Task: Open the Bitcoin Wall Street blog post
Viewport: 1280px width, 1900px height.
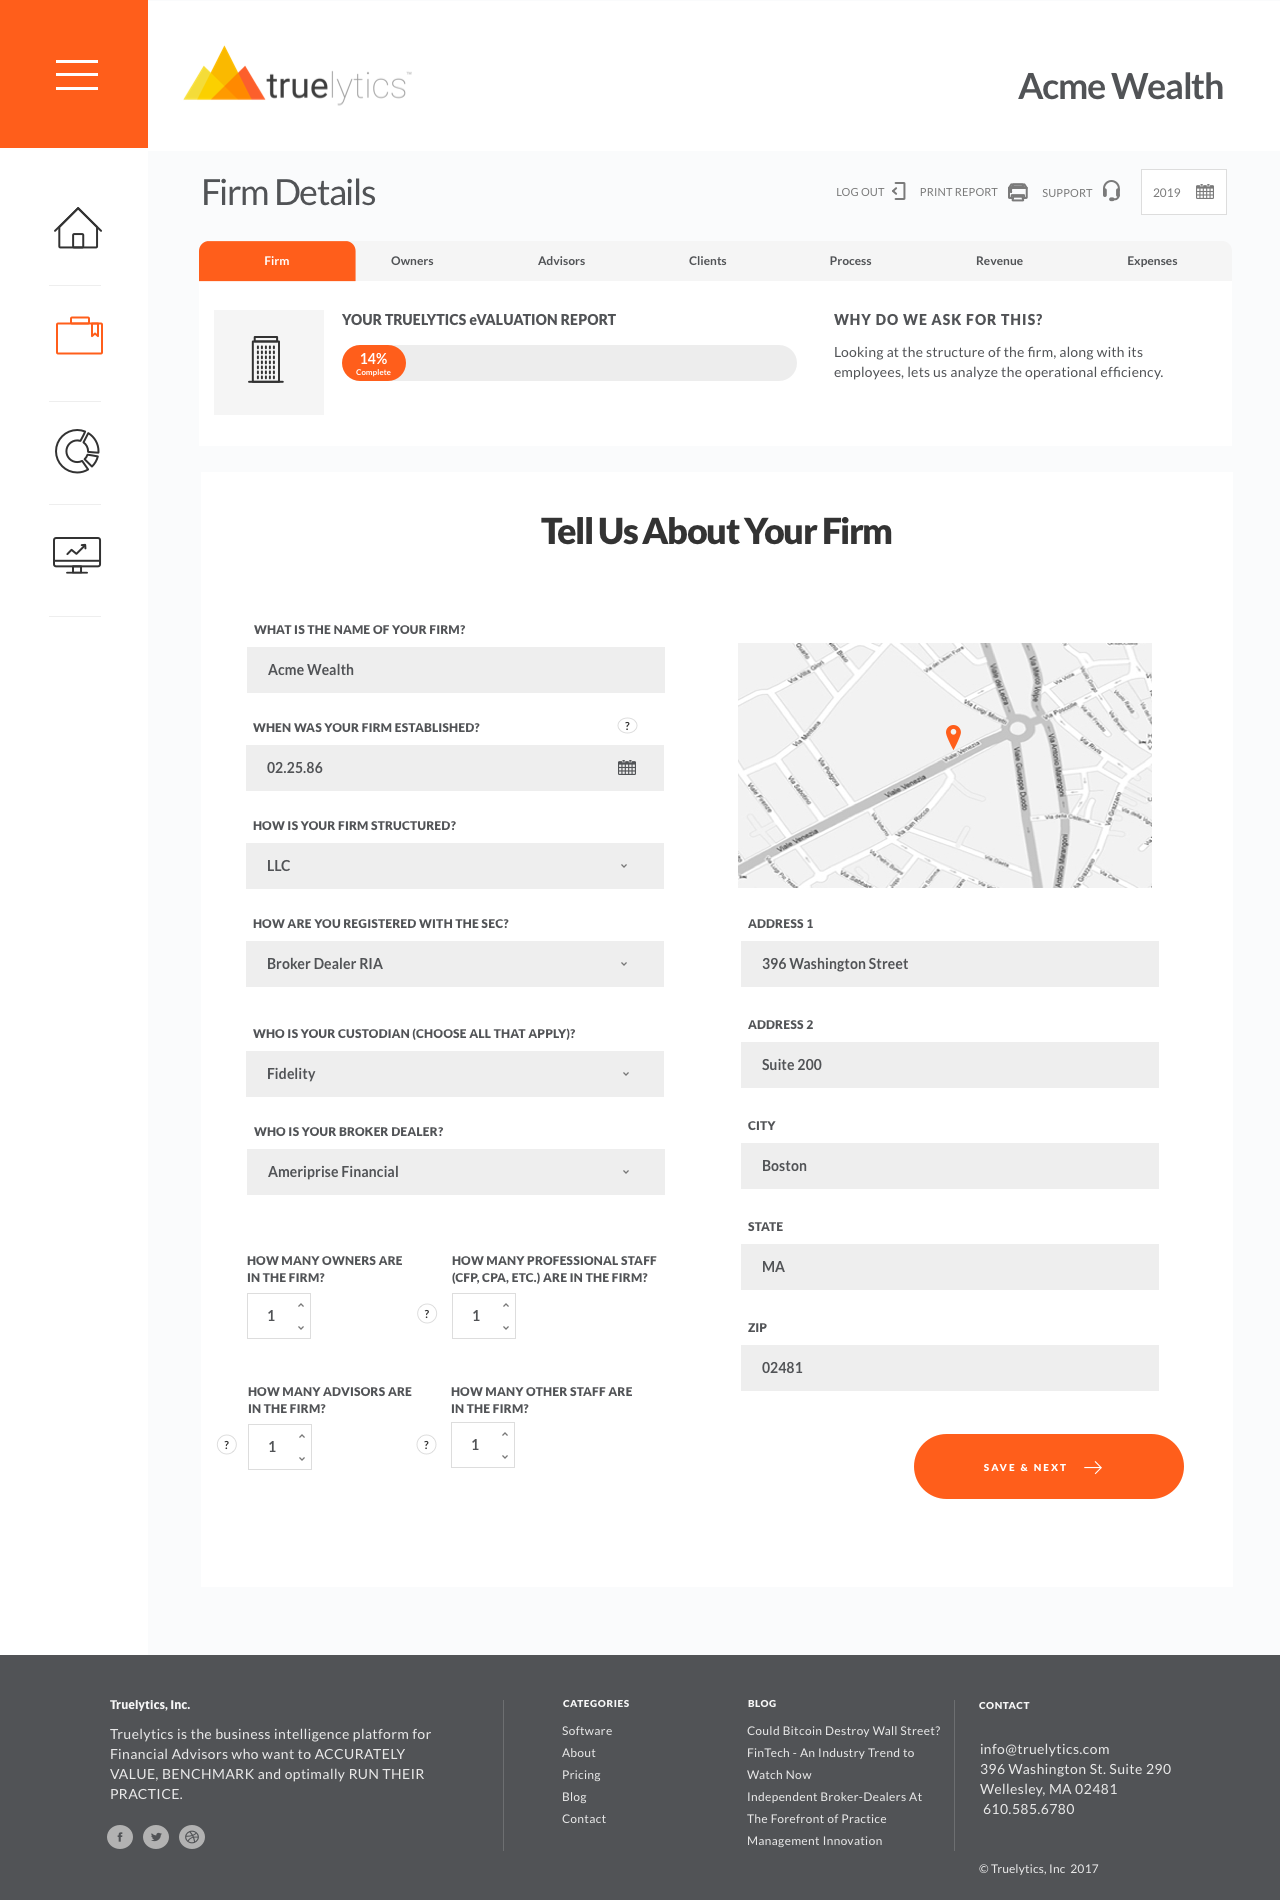Action: point(844,1731)
